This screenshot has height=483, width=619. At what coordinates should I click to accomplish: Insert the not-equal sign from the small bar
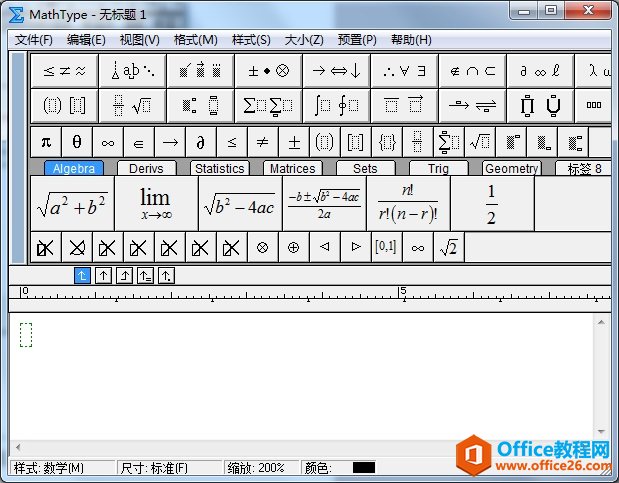pyautogui.click(x=263, y=142)
